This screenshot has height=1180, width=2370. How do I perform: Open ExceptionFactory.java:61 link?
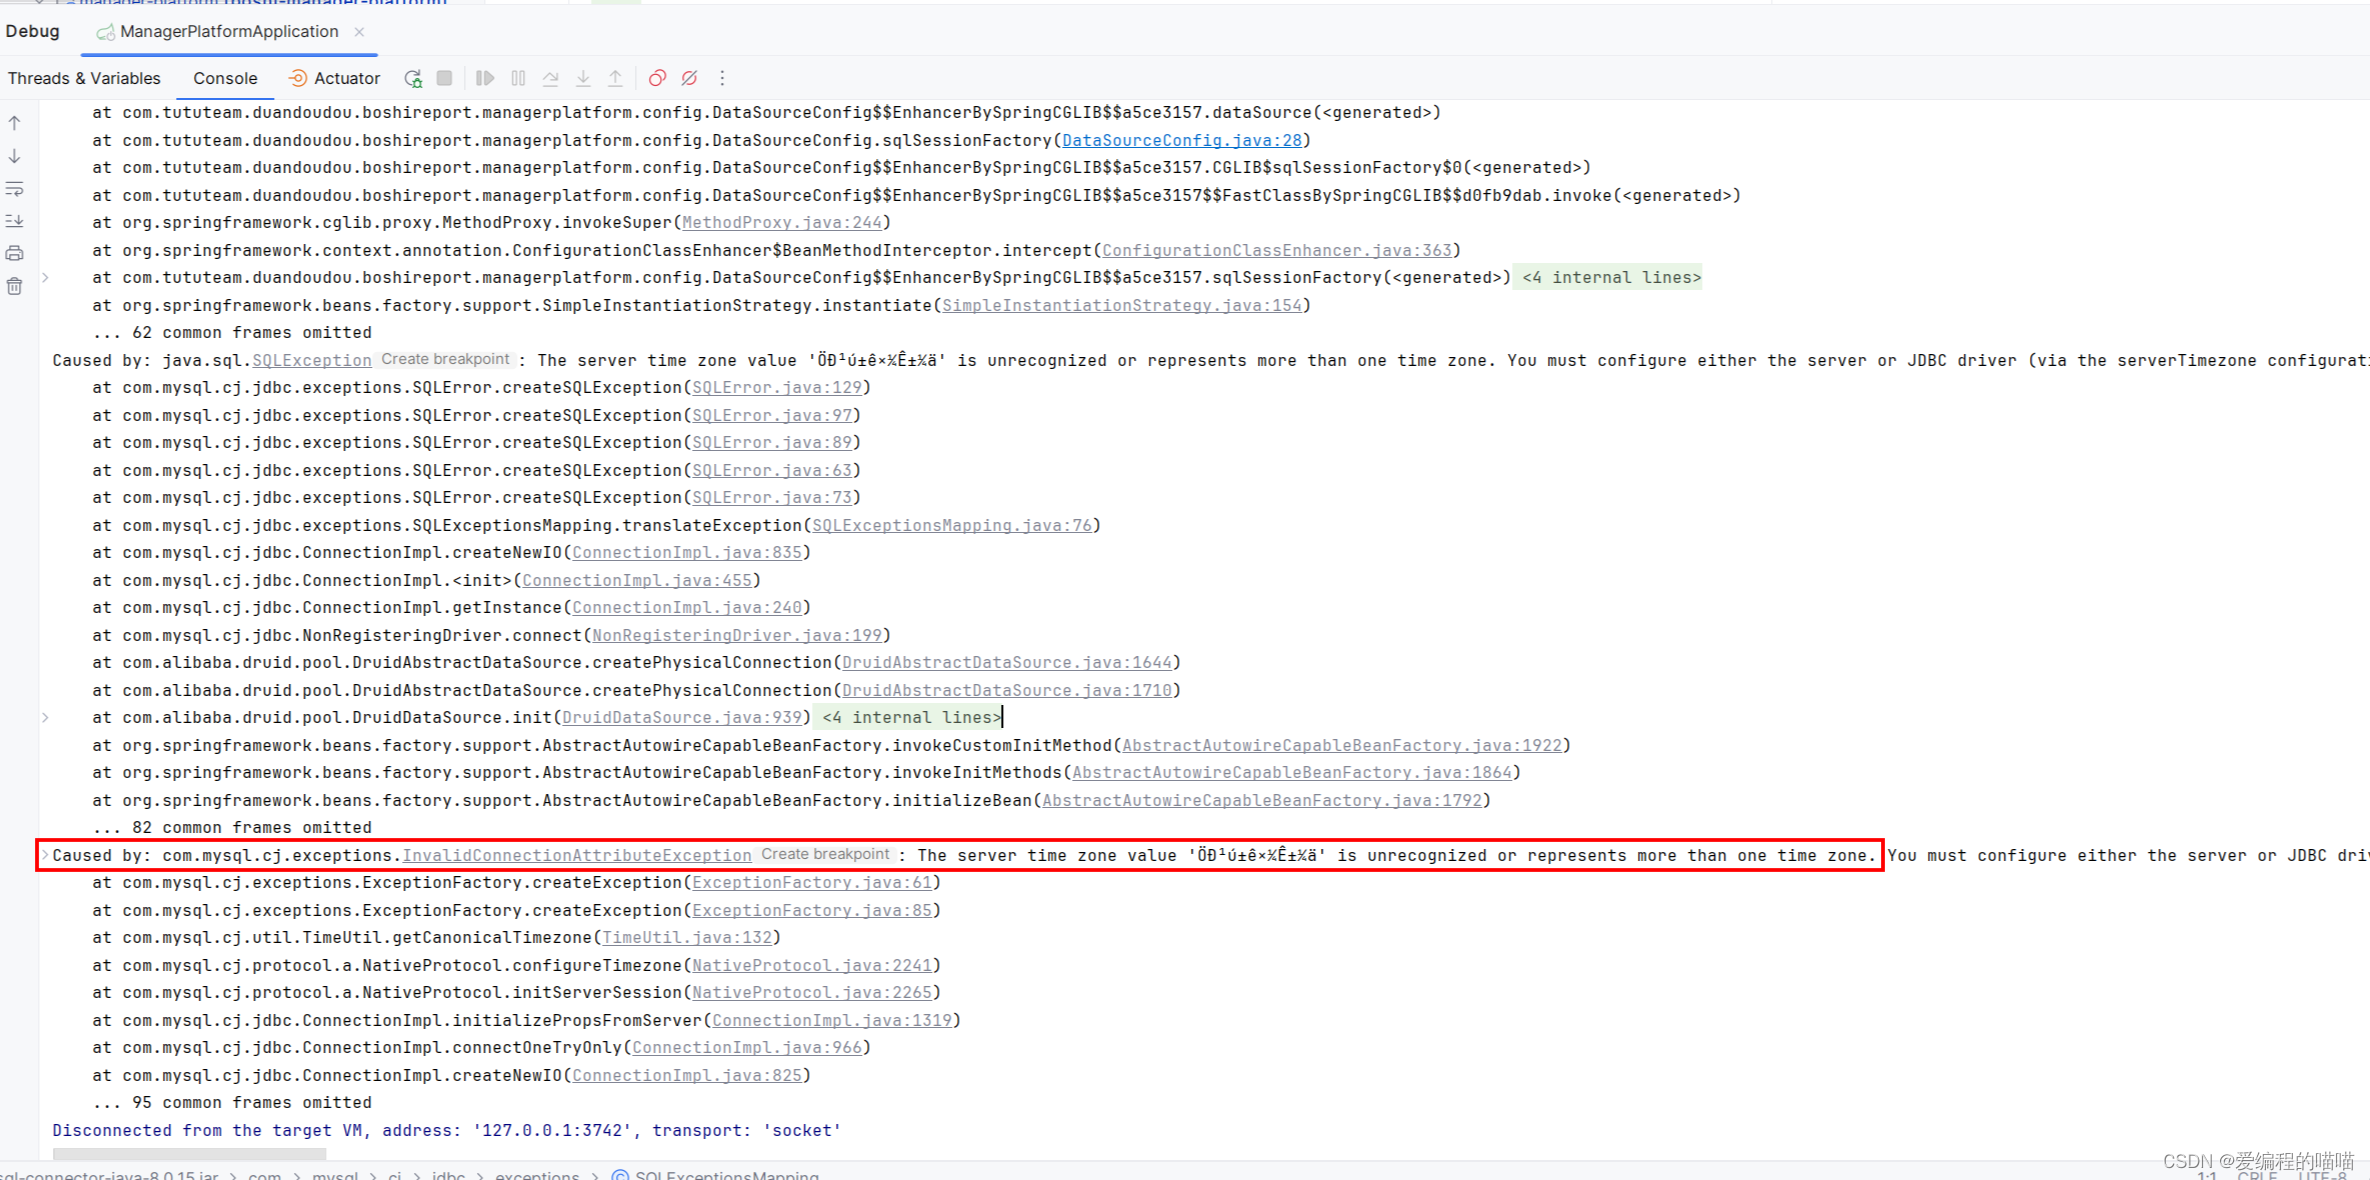pyautogui.click(x=811, y=883)
